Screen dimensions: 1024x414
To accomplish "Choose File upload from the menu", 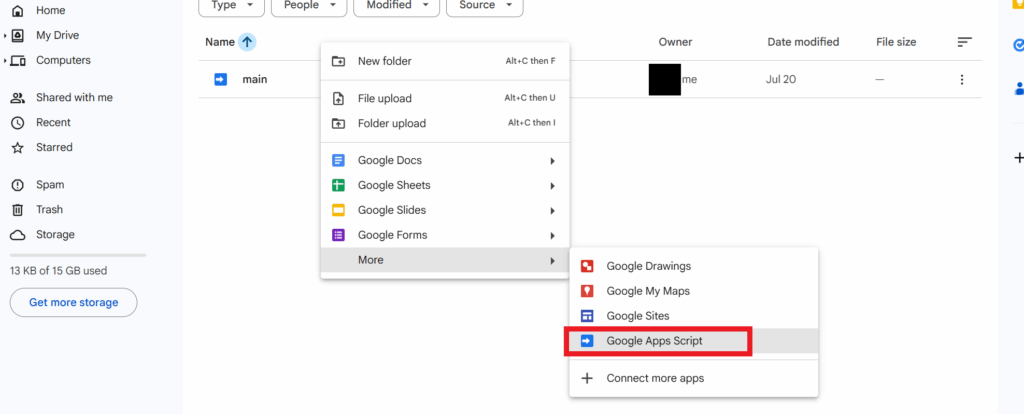I will 445,99.
